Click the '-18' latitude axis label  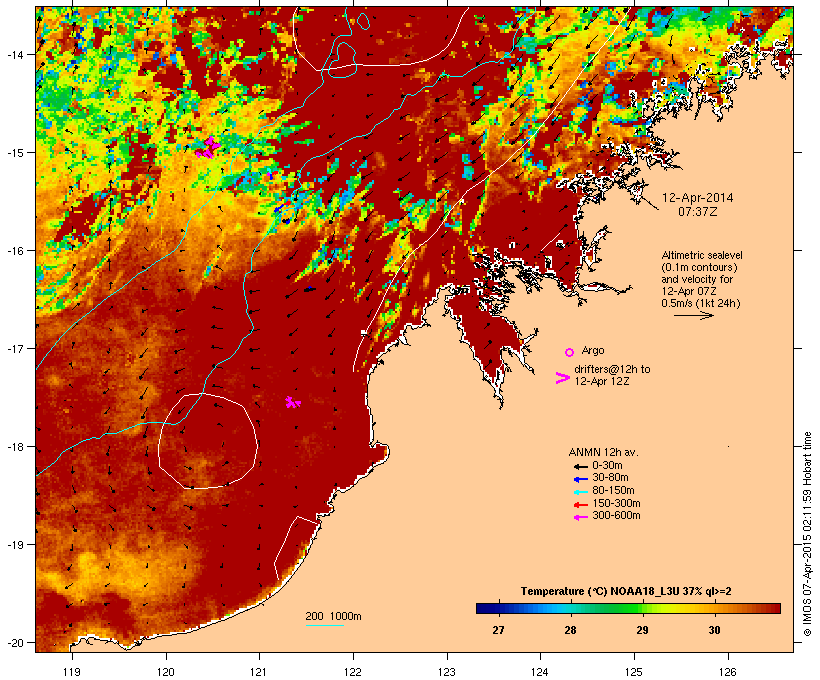coord(14,447)
